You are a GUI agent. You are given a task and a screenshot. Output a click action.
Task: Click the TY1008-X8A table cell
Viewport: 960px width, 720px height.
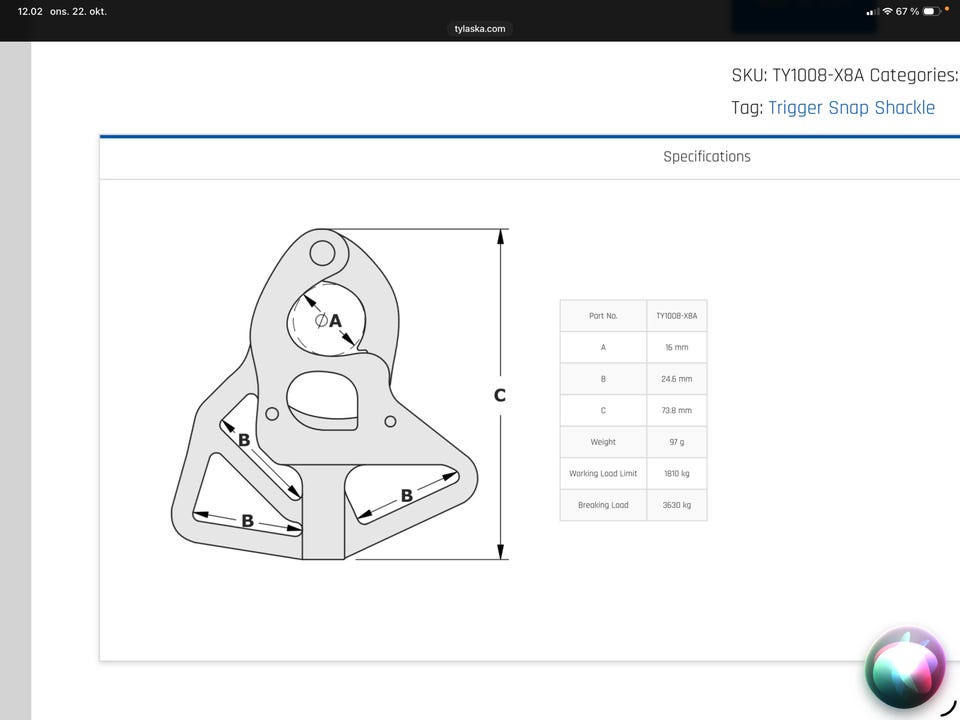pyautogui.click(x=677, y=316)
